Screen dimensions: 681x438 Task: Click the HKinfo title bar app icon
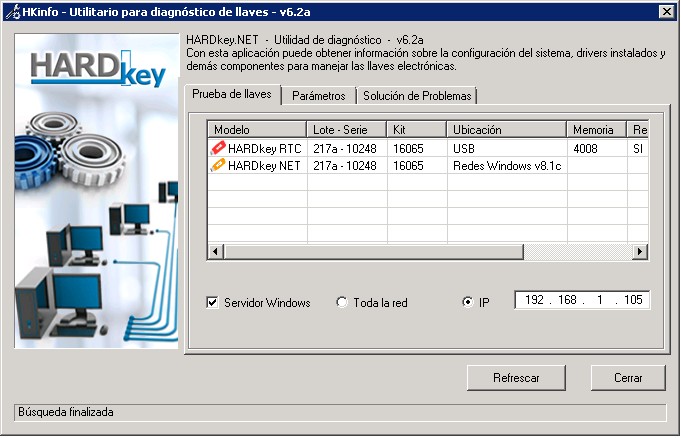pos(13,12)
